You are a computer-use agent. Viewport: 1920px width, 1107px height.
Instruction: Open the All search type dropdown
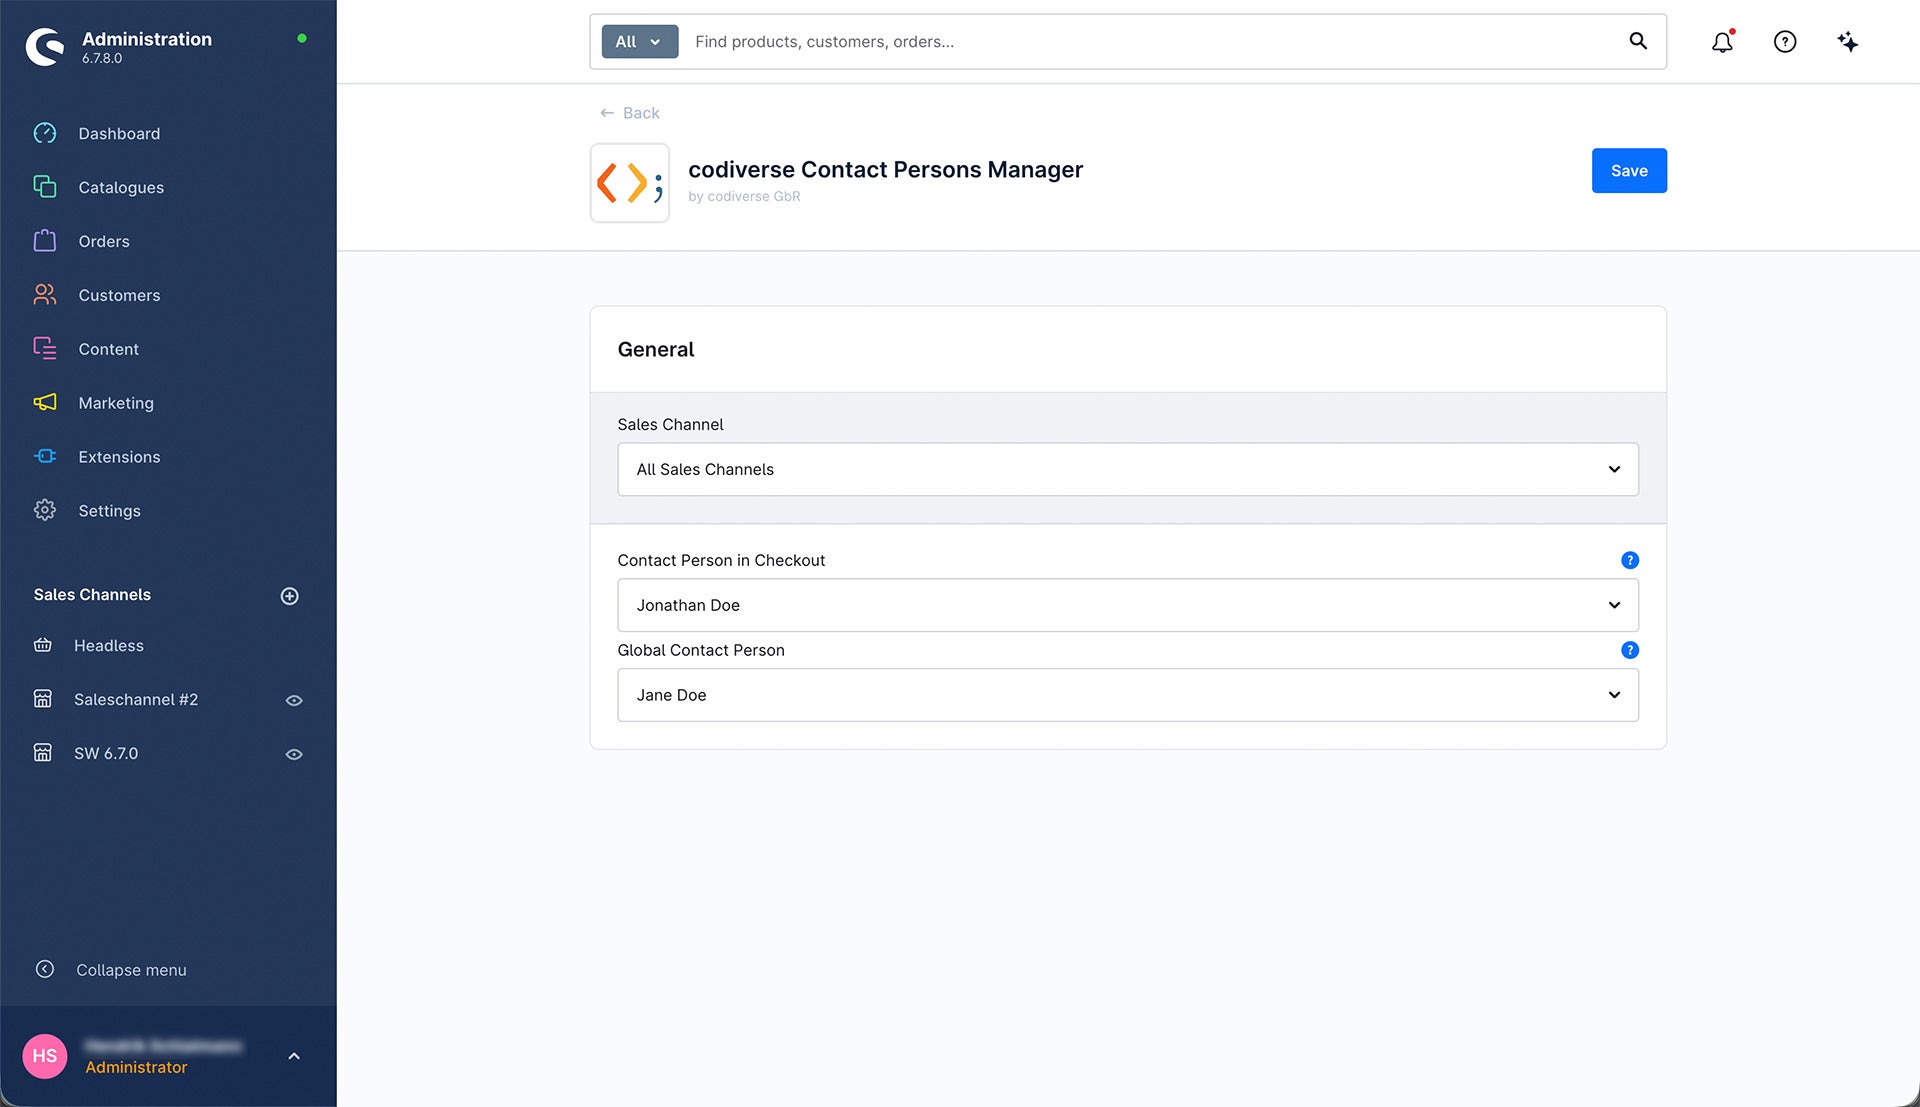[x=640, y=42]
